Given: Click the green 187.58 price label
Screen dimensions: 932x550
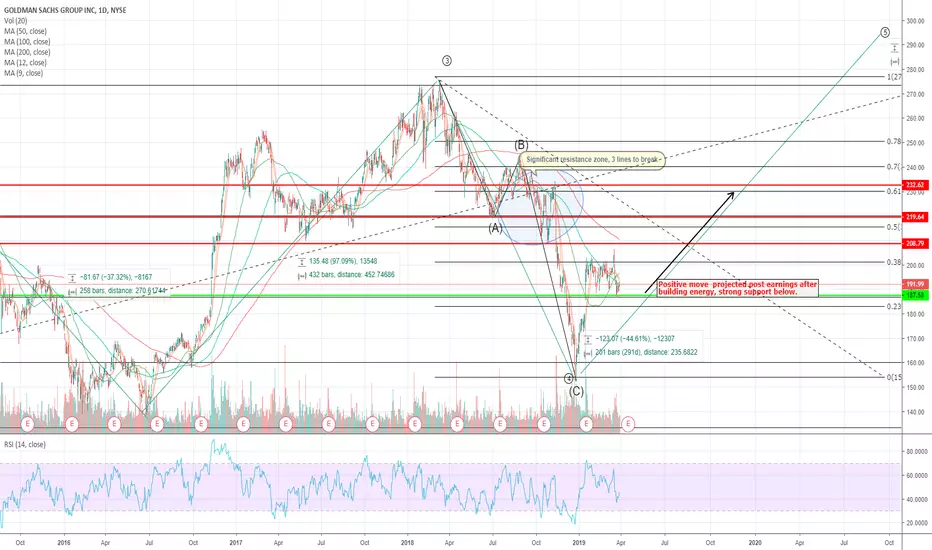Looking at the screenshot, I should 915,296.
